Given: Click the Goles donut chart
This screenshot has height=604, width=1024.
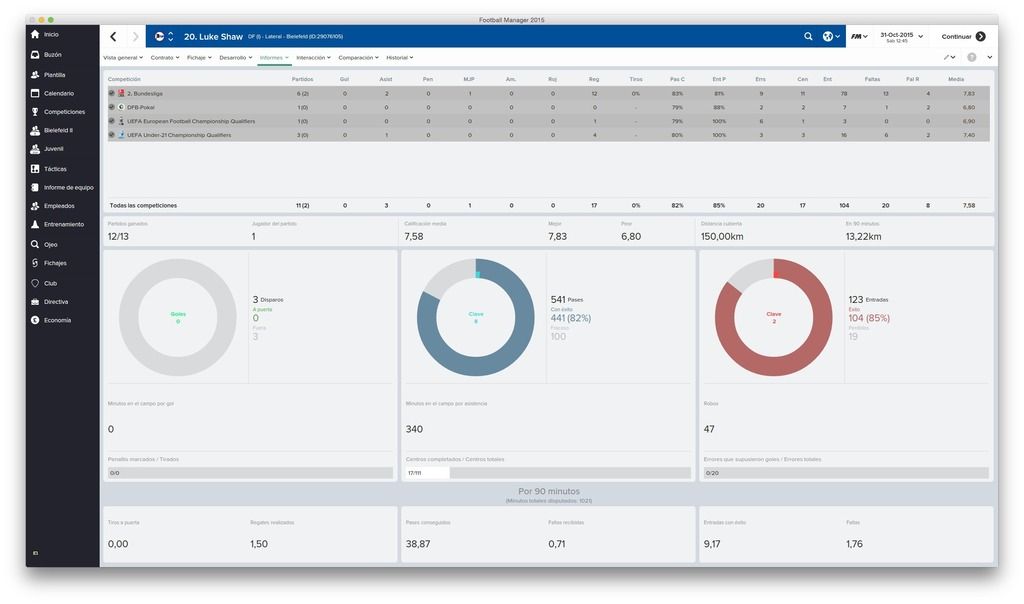Looking at the screenshot, I should pyautogui.click(x=178, y=317).
